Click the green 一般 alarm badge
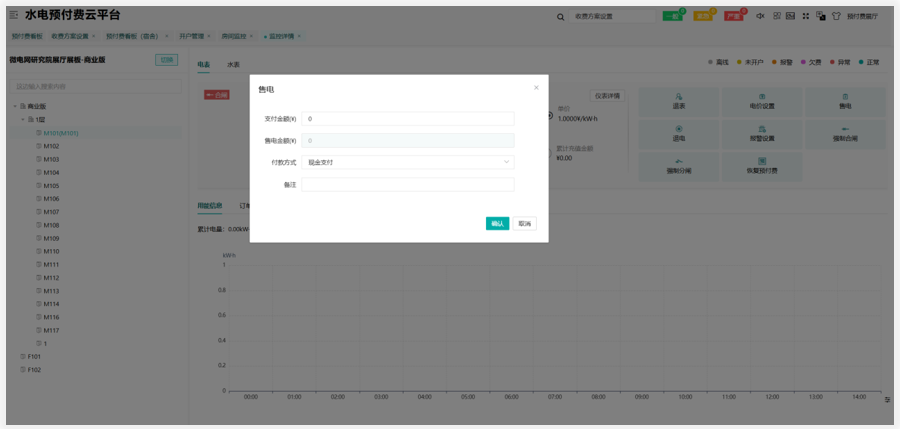Image resolution: width=900 pixels, height=429 pixels. [x=673, y=17]
